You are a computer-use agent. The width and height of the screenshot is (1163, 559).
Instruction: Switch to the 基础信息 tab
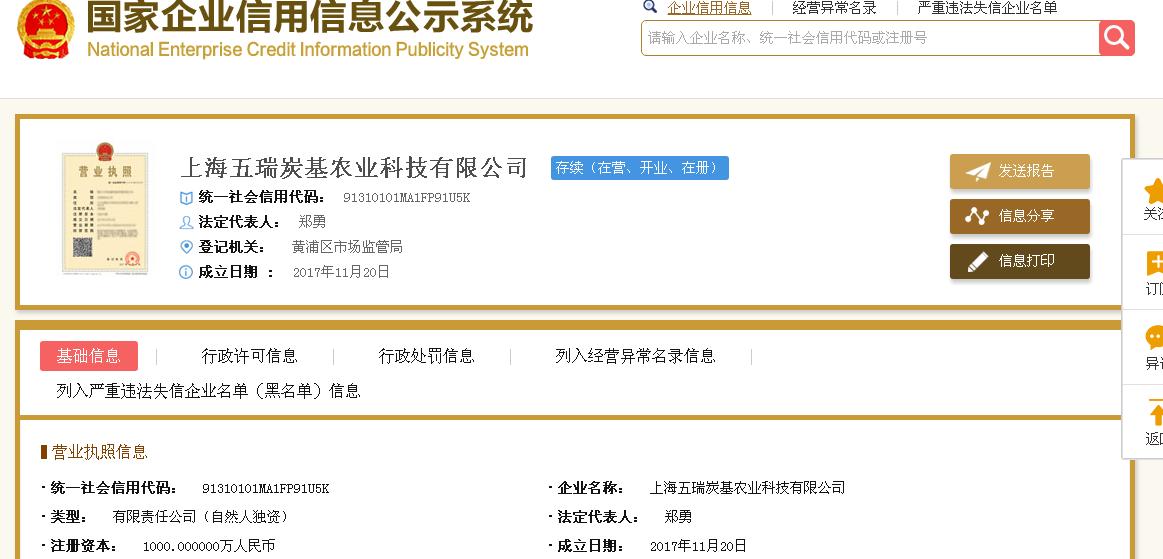coord(89,356)
